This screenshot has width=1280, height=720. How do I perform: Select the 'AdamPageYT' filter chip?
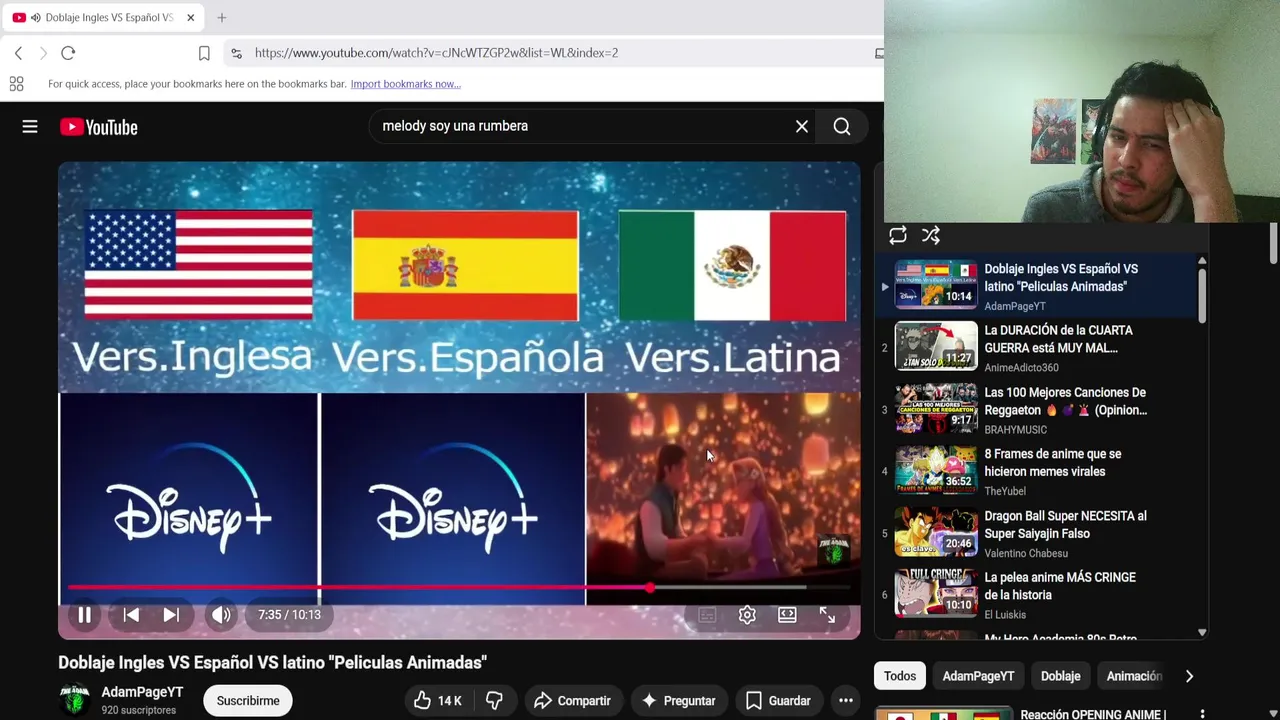coord(978,676)
